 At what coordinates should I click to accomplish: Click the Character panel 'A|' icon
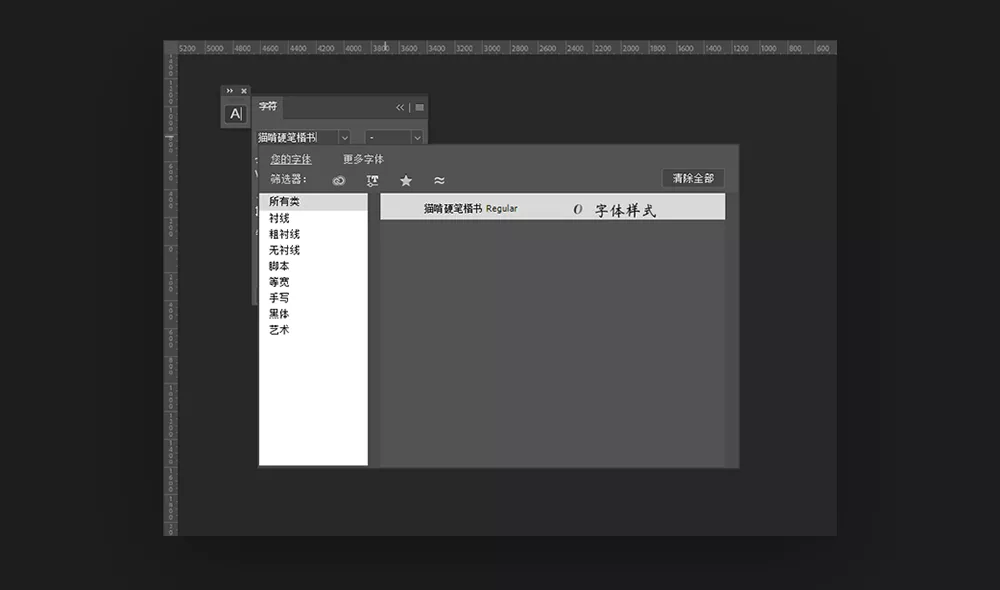[235, 114]
